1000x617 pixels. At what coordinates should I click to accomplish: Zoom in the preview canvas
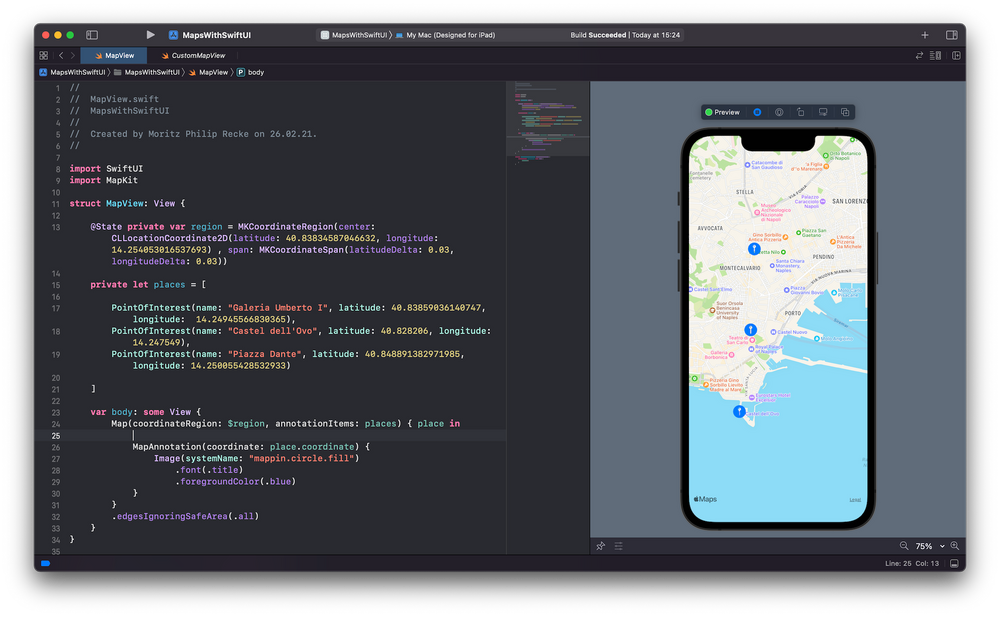point(955,546)
